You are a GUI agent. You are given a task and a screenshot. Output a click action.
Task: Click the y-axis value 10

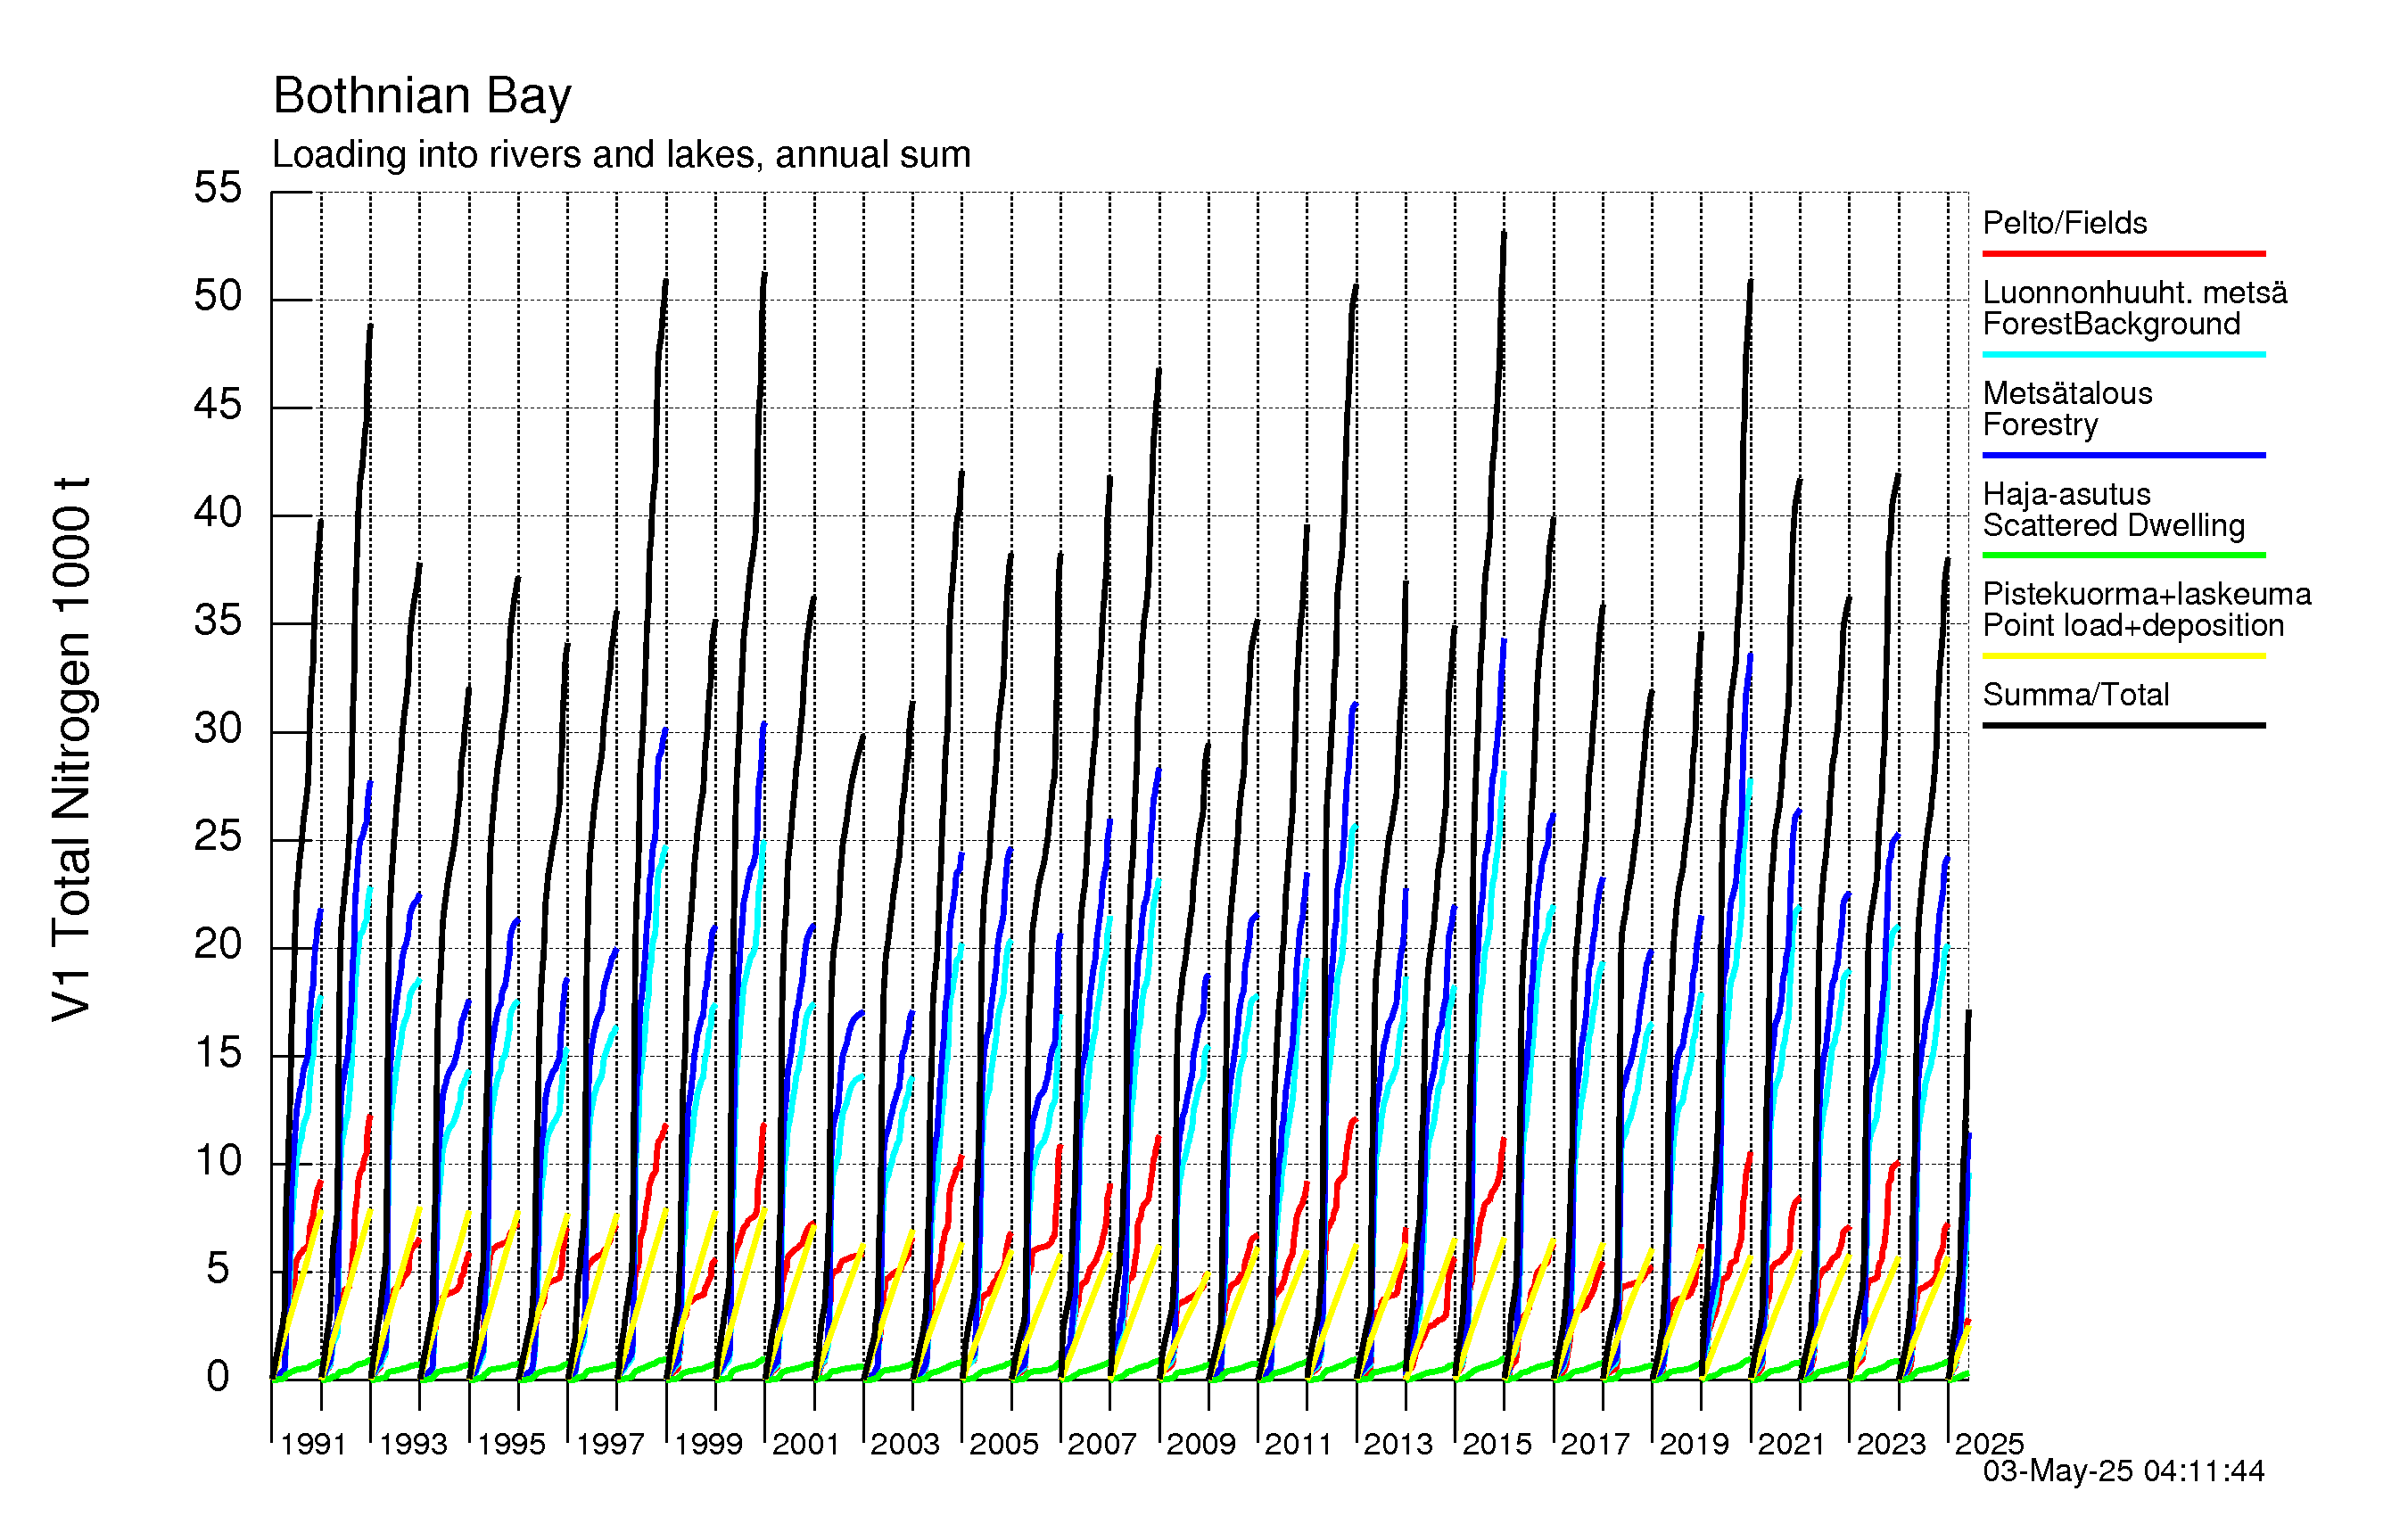click(x=218, y=1160)
